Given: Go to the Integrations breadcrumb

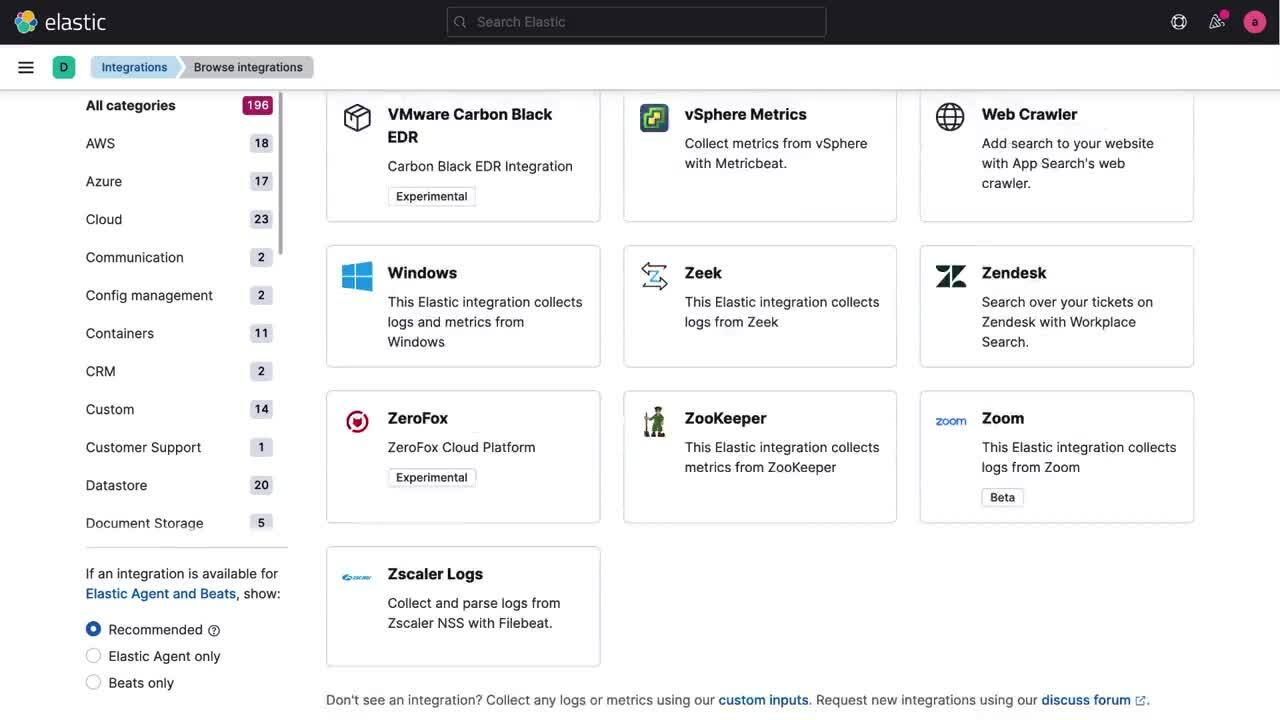Looking at the screenshot, I should click(x=134, y=67).
